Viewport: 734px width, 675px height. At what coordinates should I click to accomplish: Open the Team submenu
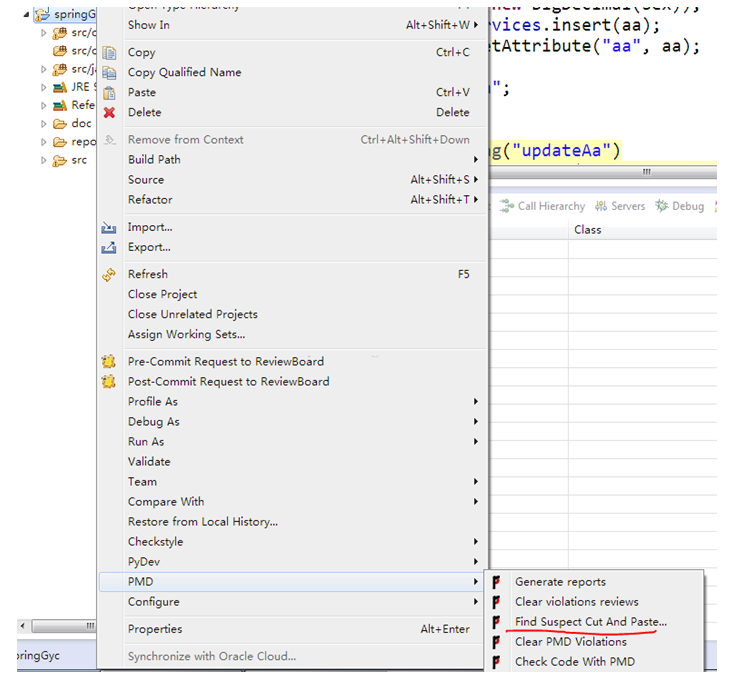point(292,482)
